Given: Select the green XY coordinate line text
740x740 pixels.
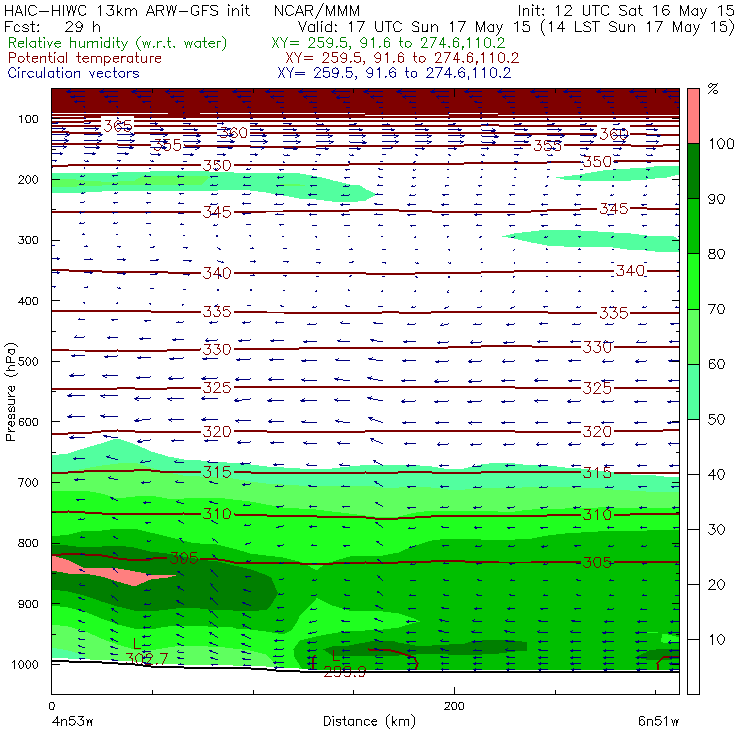Looking at the screenshot, I should coord(388,43).
